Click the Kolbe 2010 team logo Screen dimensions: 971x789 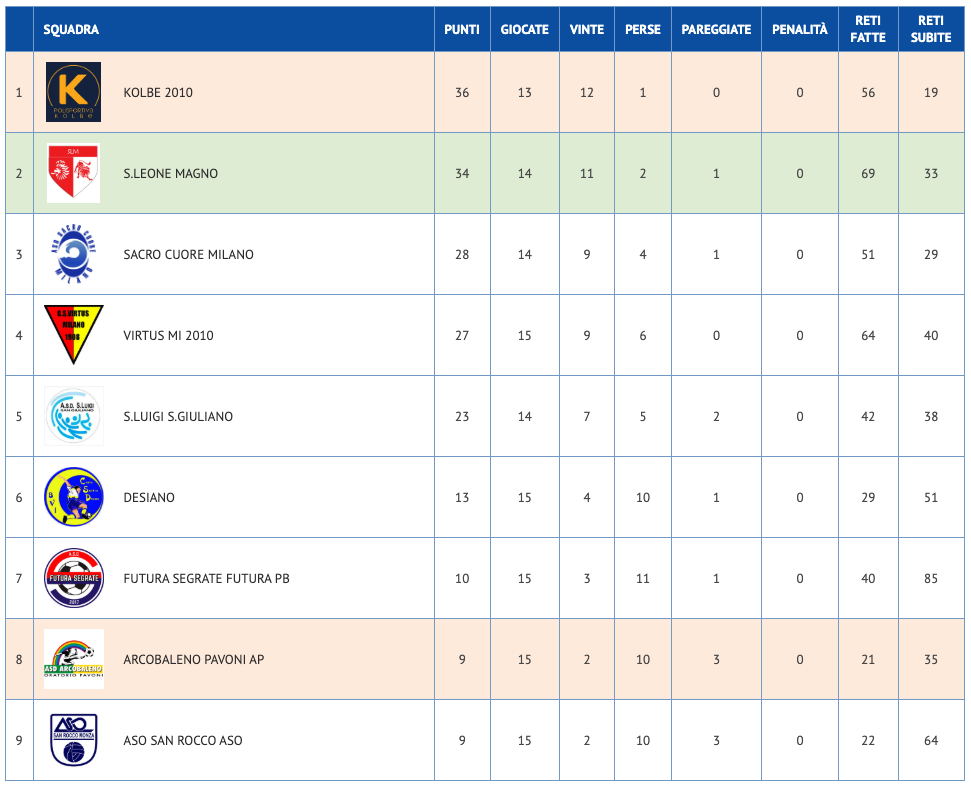click(74, 92)
